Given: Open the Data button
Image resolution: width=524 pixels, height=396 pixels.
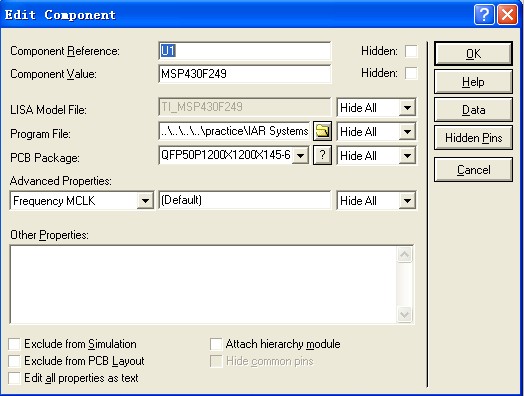Looking at the screenshot, I should tap(473, 110).
